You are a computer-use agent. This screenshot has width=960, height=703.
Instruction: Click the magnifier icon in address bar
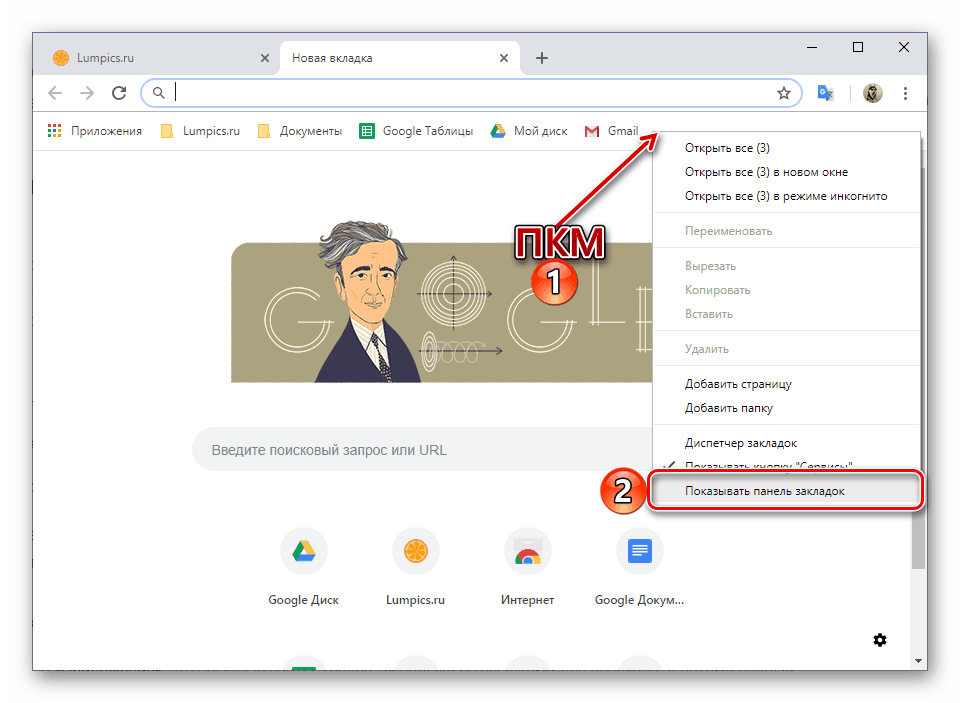(x=159, y=93)
